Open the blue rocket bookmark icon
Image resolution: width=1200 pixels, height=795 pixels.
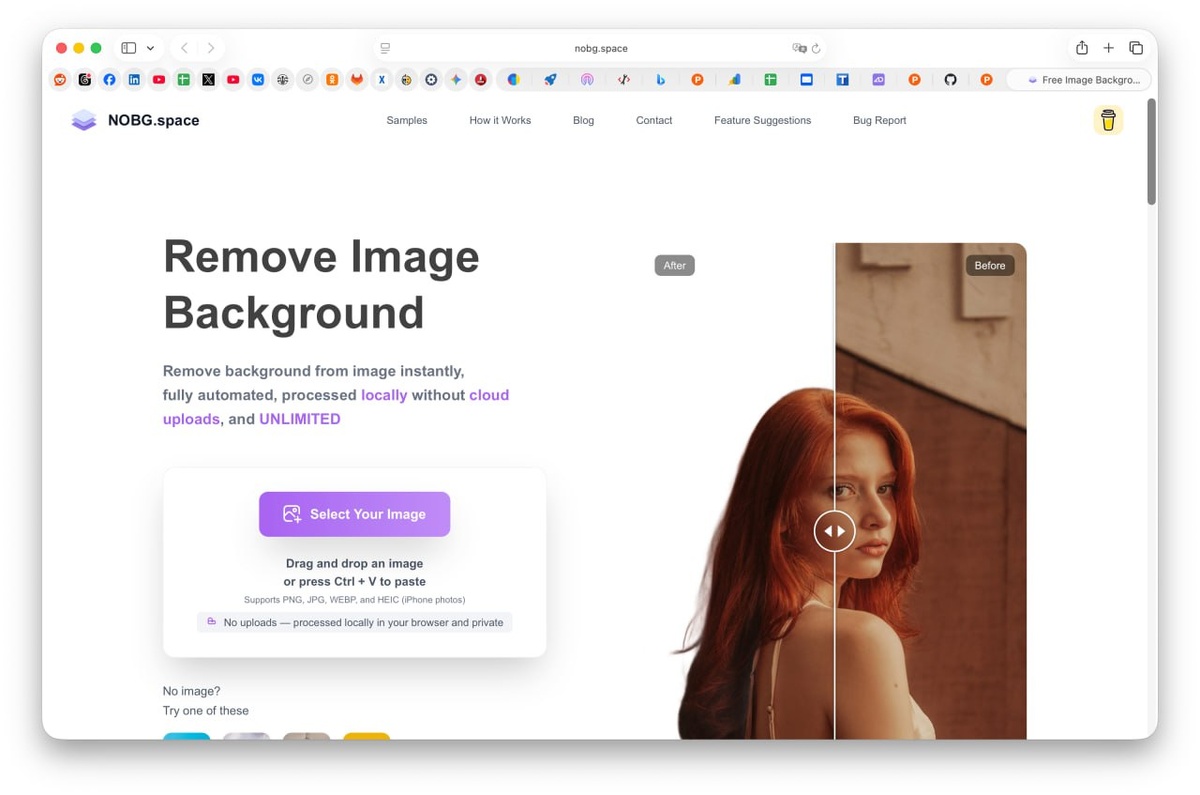550,79
